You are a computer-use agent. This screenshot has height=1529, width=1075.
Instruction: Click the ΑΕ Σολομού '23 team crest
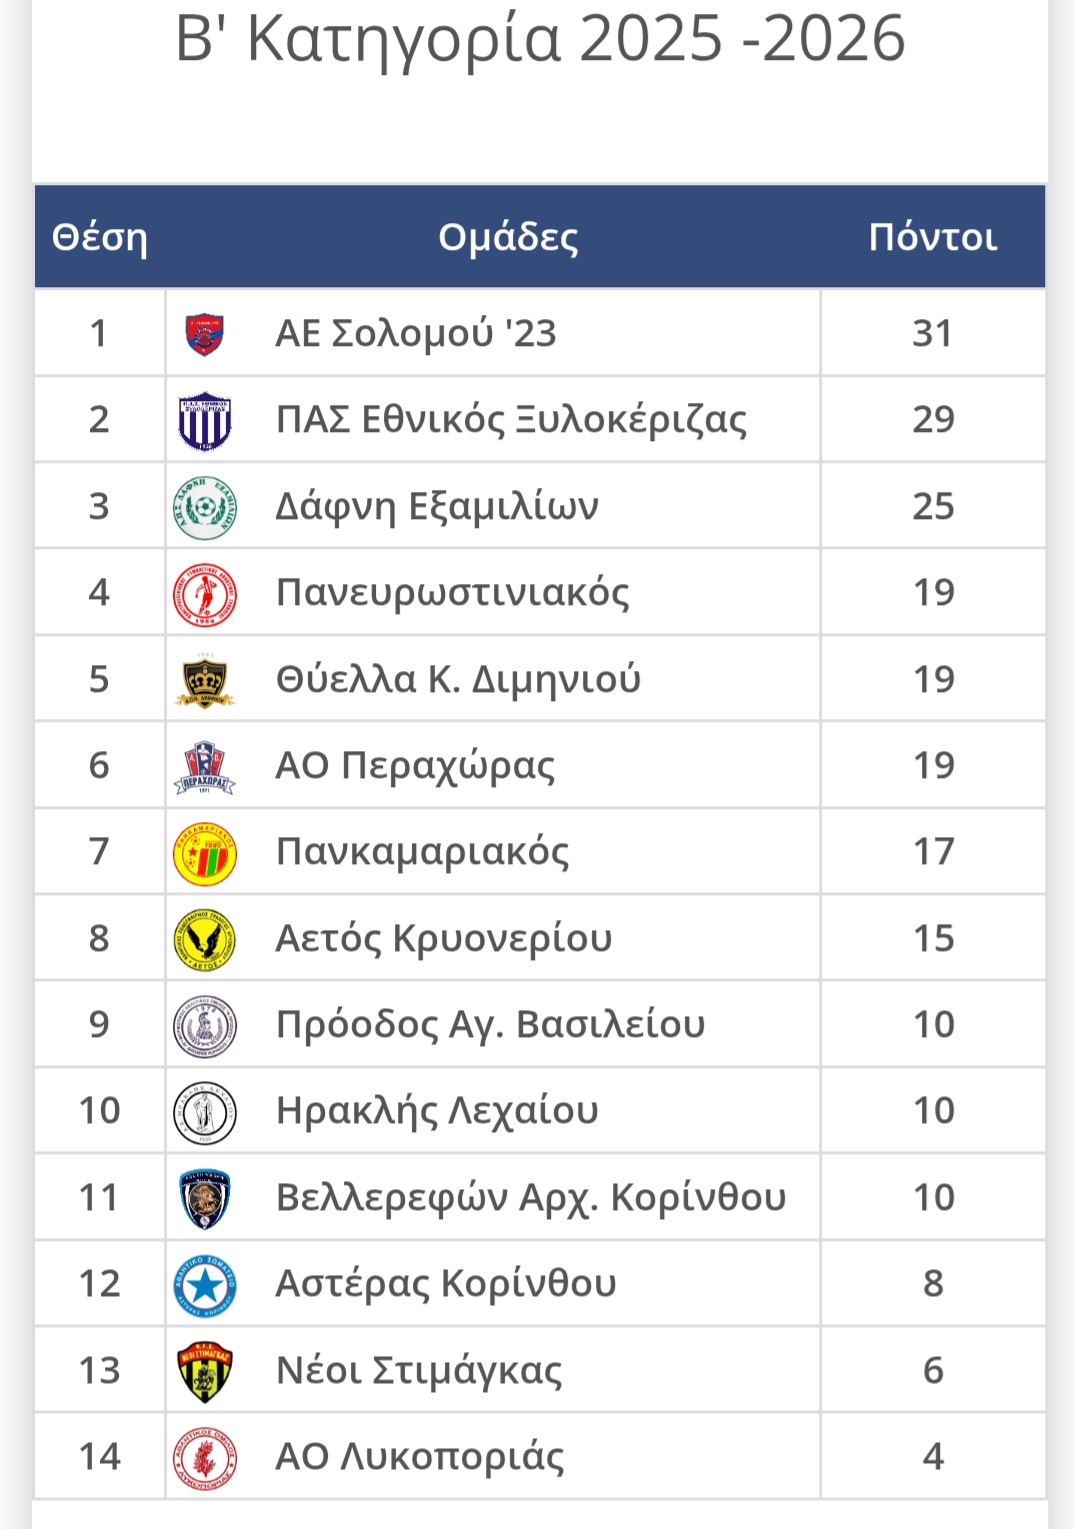coord(205,334)
